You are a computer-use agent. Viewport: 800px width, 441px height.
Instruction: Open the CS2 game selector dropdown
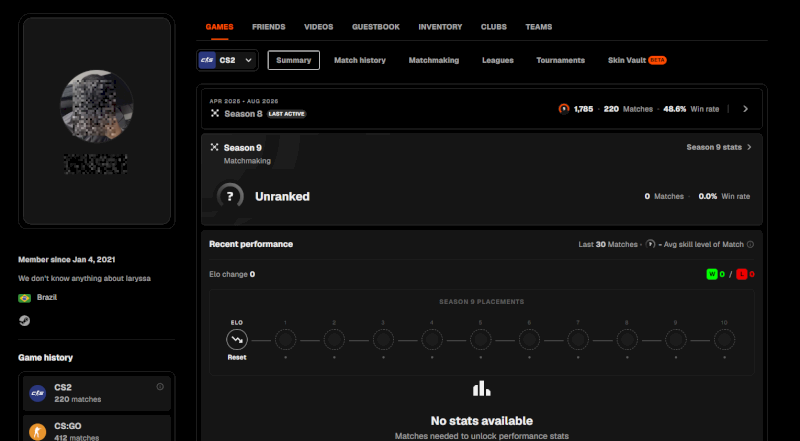tap(228, 60)
